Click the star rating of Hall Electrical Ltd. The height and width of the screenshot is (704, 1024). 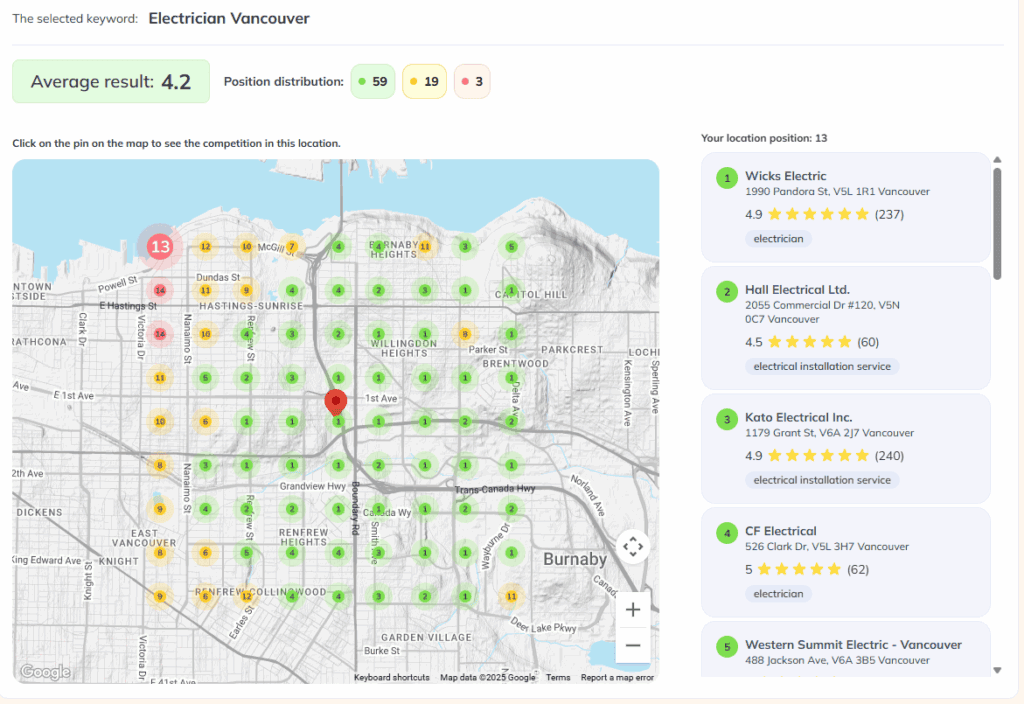810,342
